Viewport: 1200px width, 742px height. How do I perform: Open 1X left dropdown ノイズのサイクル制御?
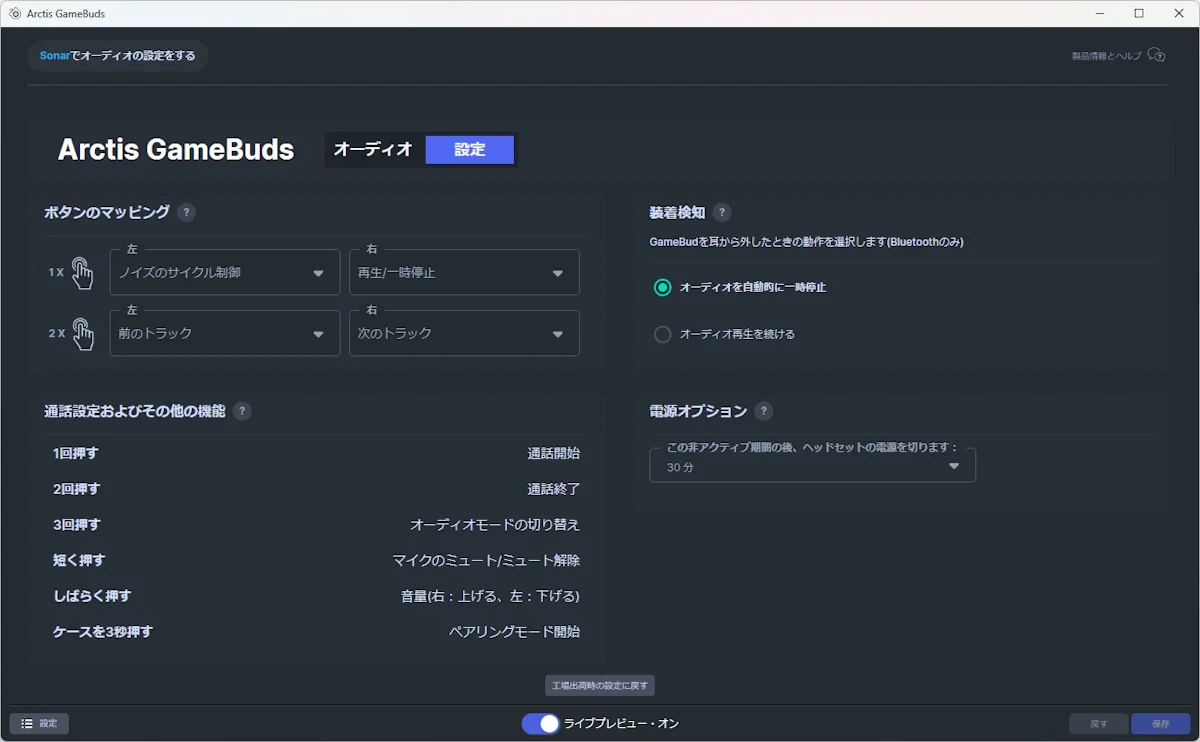tap(225, 272)
